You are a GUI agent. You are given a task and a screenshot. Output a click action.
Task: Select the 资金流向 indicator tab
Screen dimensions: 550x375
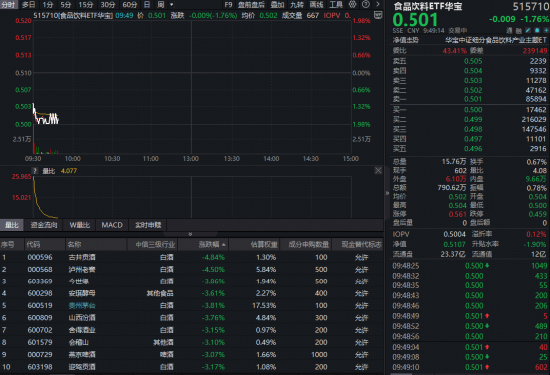click(44, 225)
